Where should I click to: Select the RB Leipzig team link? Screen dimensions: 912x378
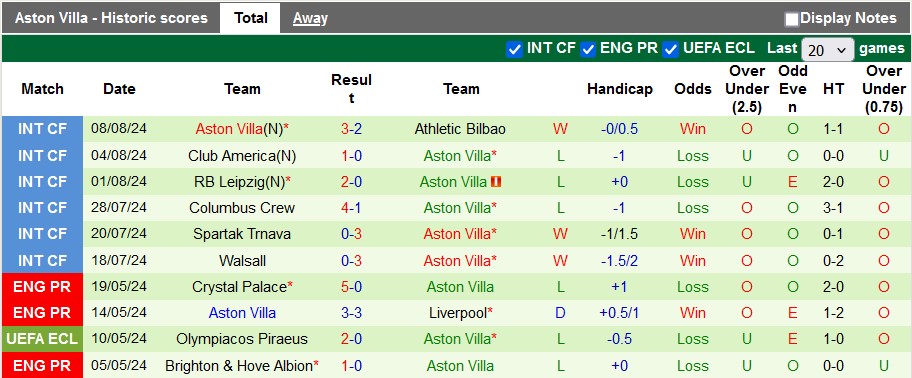click(x=240, y=182)
